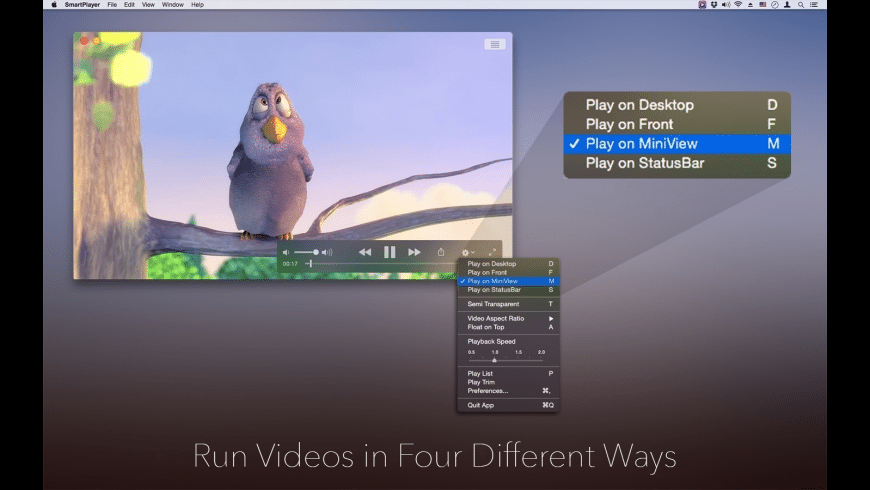Toggle Semi Transparent mode

pos(508,304)
